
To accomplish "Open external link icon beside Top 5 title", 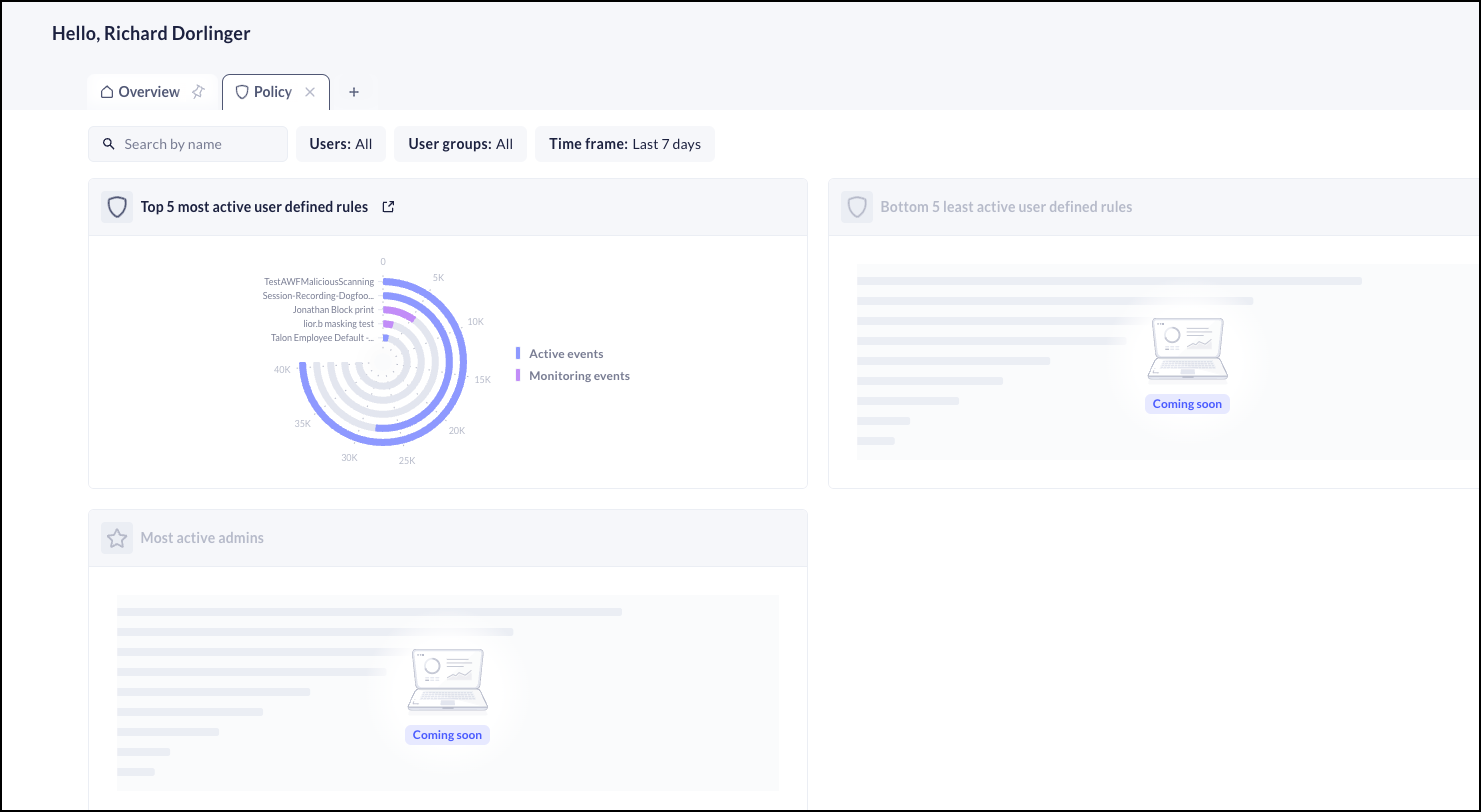I will point(389,207).
